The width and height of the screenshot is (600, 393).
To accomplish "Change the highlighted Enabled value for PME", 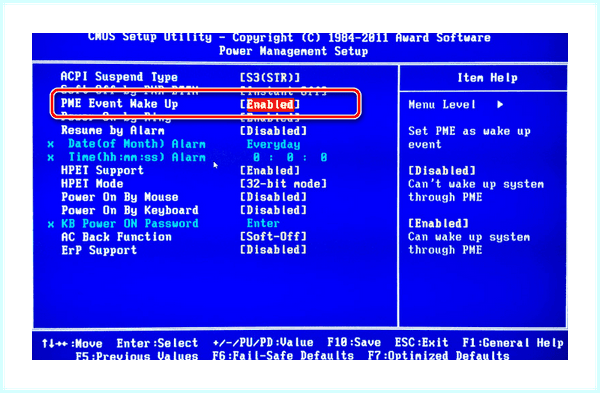I will point(270,104).
